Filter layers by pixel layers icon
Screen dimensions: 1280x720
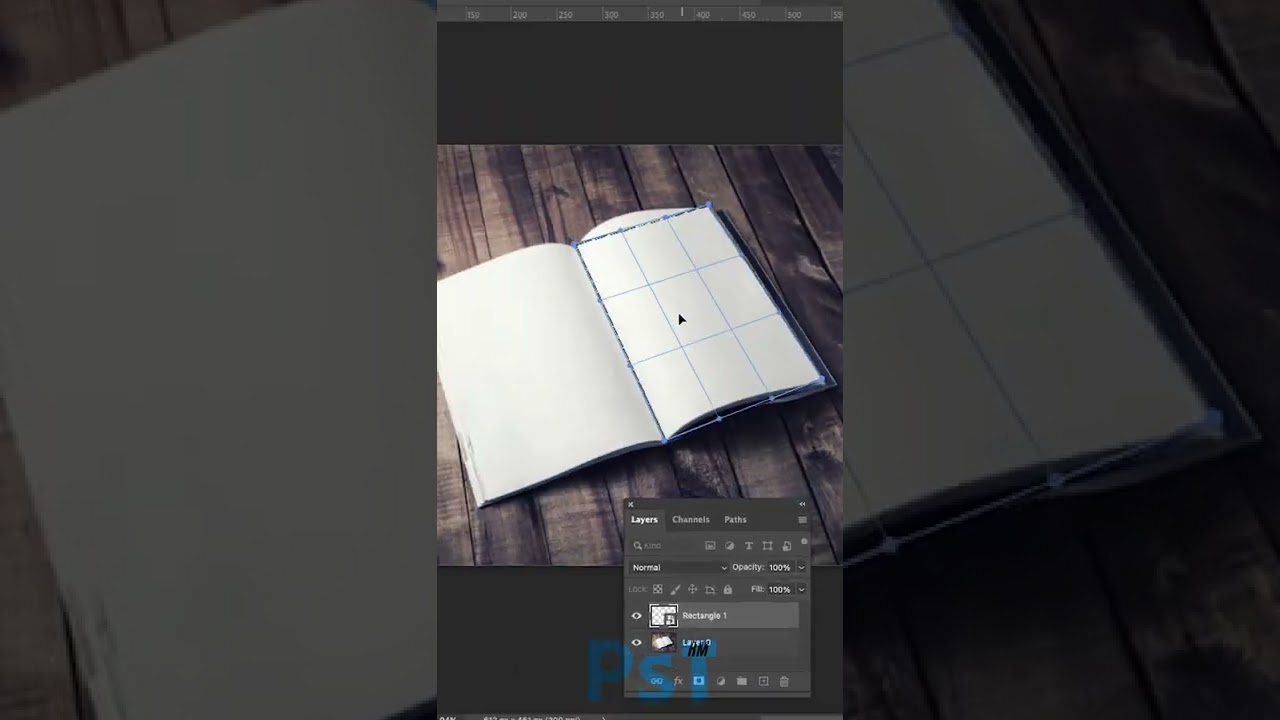710,546
